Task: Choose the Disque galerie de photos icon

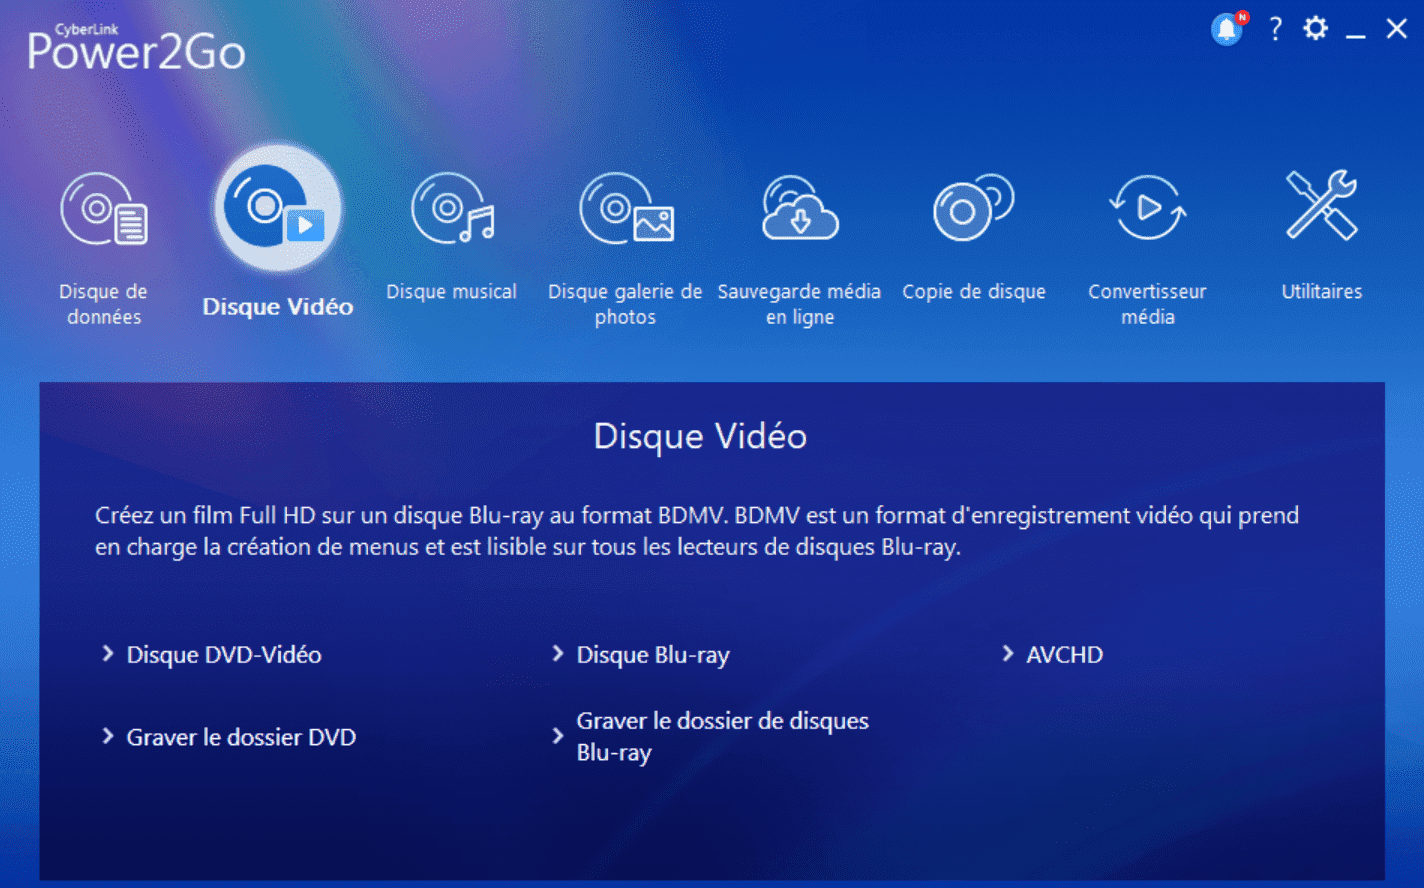Action: pyautogui.click(x=626, y=208)
